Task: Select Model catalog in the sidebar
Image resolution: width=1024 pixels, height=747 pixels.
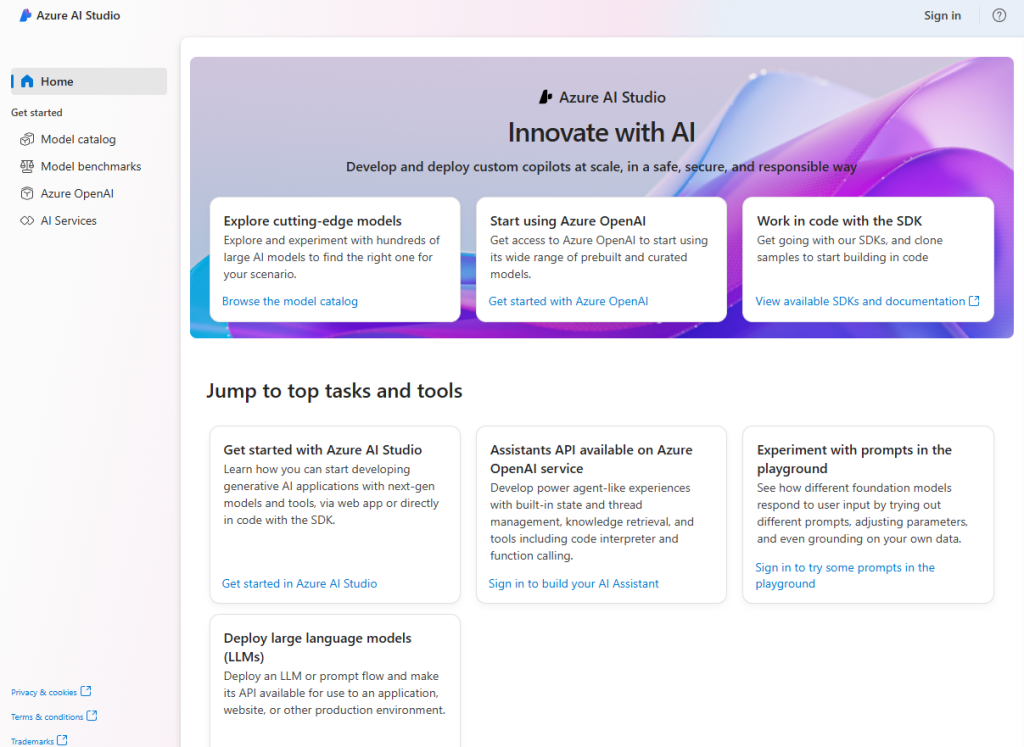Action: (78, 140)
